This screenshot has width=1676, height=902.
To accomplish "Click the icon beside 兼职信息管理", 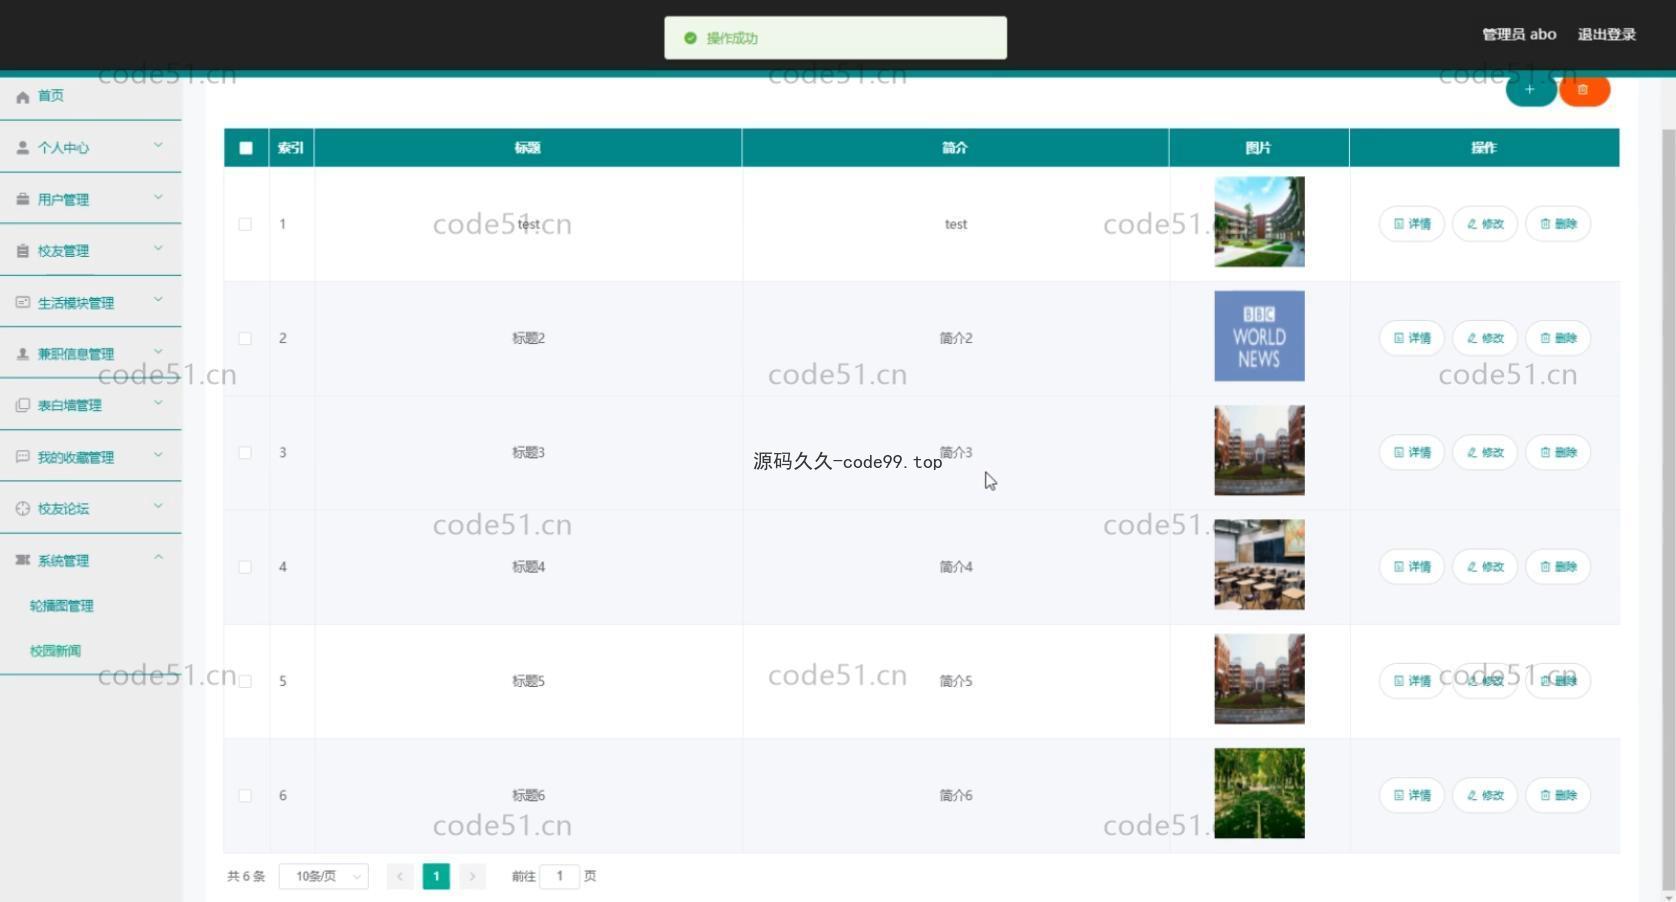I will (23, 354).
